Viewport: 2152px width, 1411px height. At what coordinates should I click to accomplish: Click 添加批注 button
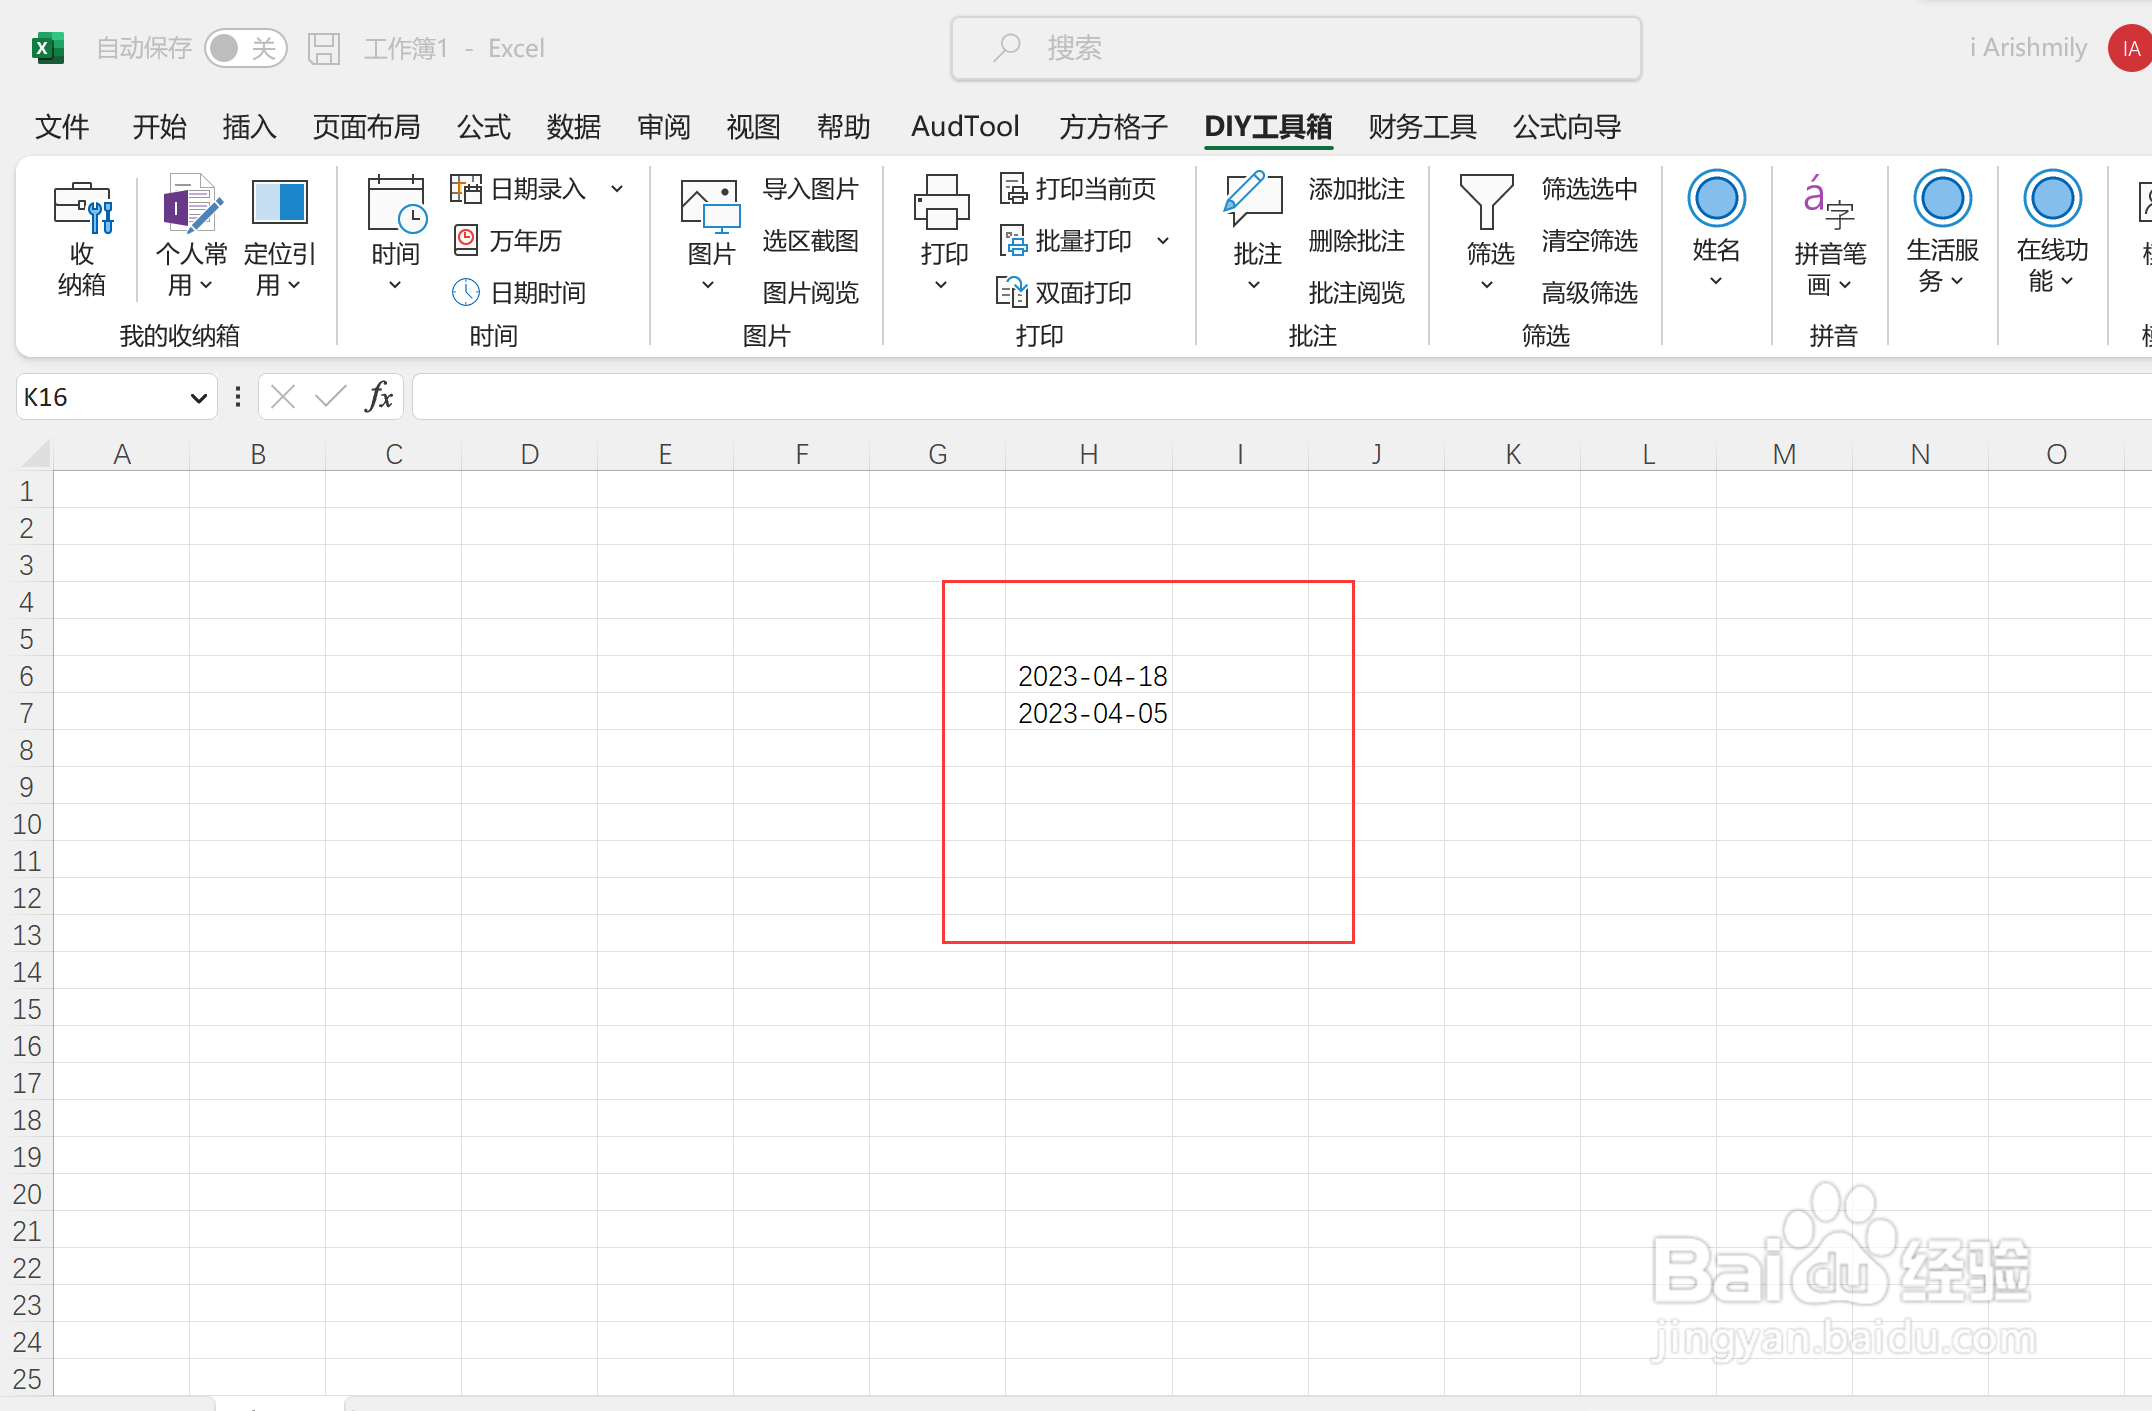click(x=1357, y=188)
